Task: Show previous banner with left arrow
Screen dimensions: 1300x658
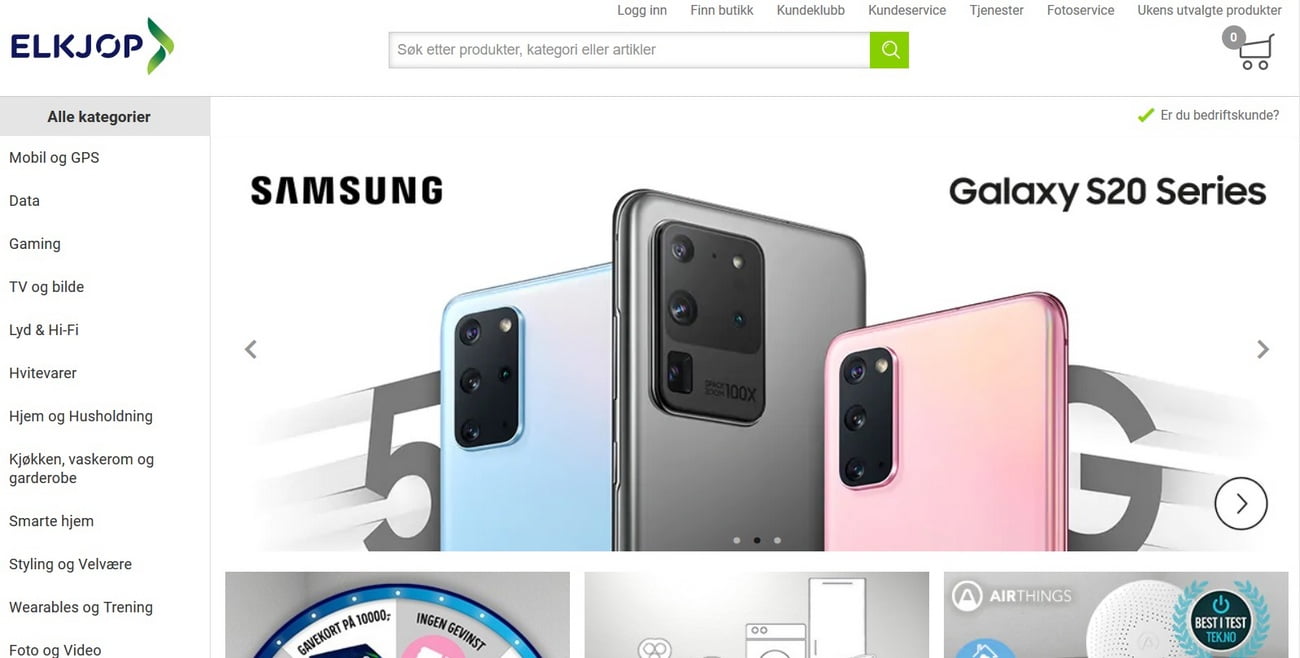Action: 251,349
